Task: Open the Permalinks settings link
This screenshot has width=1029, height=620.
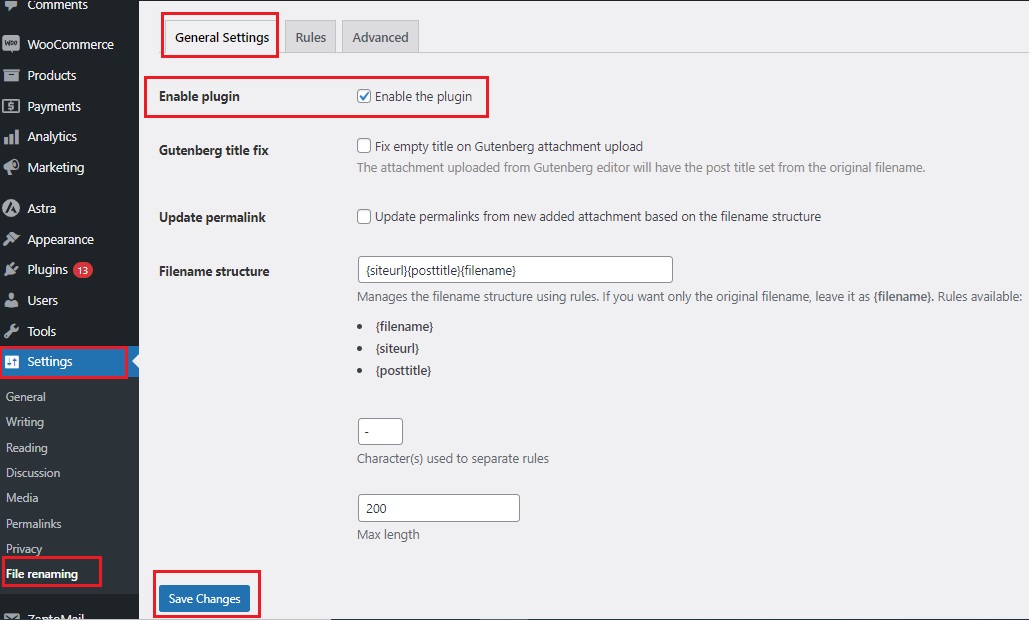Action: (x=35, y=523)
